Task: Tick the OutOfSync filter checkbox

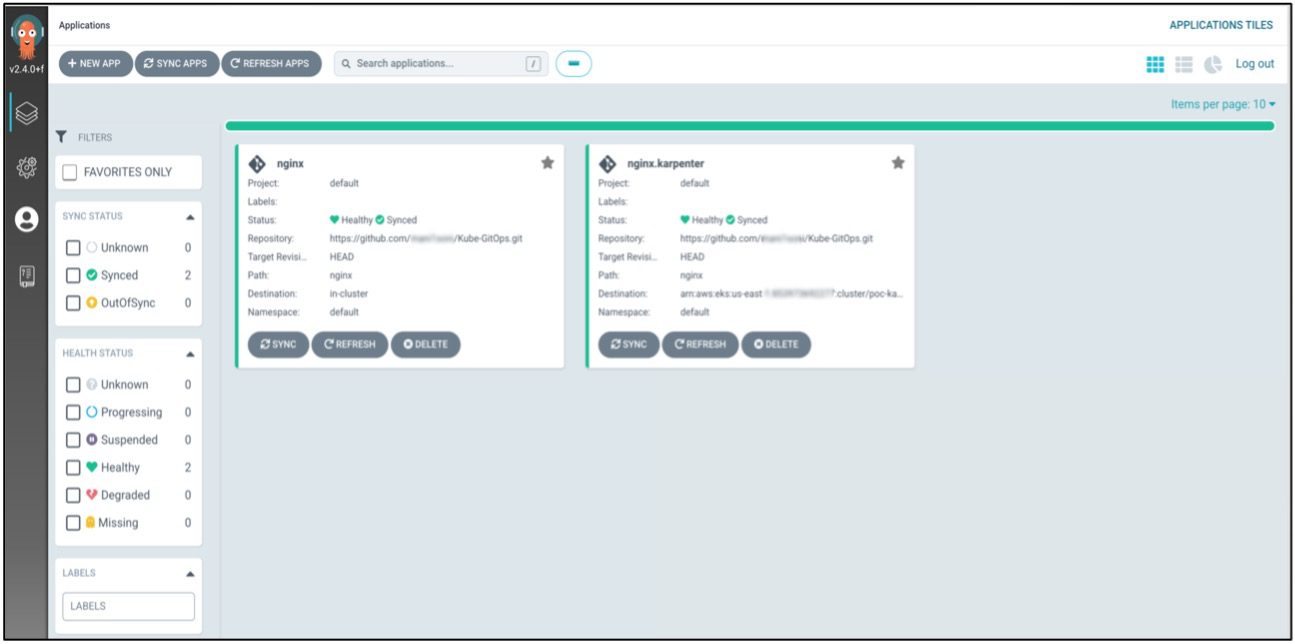Action: point(73,303)
